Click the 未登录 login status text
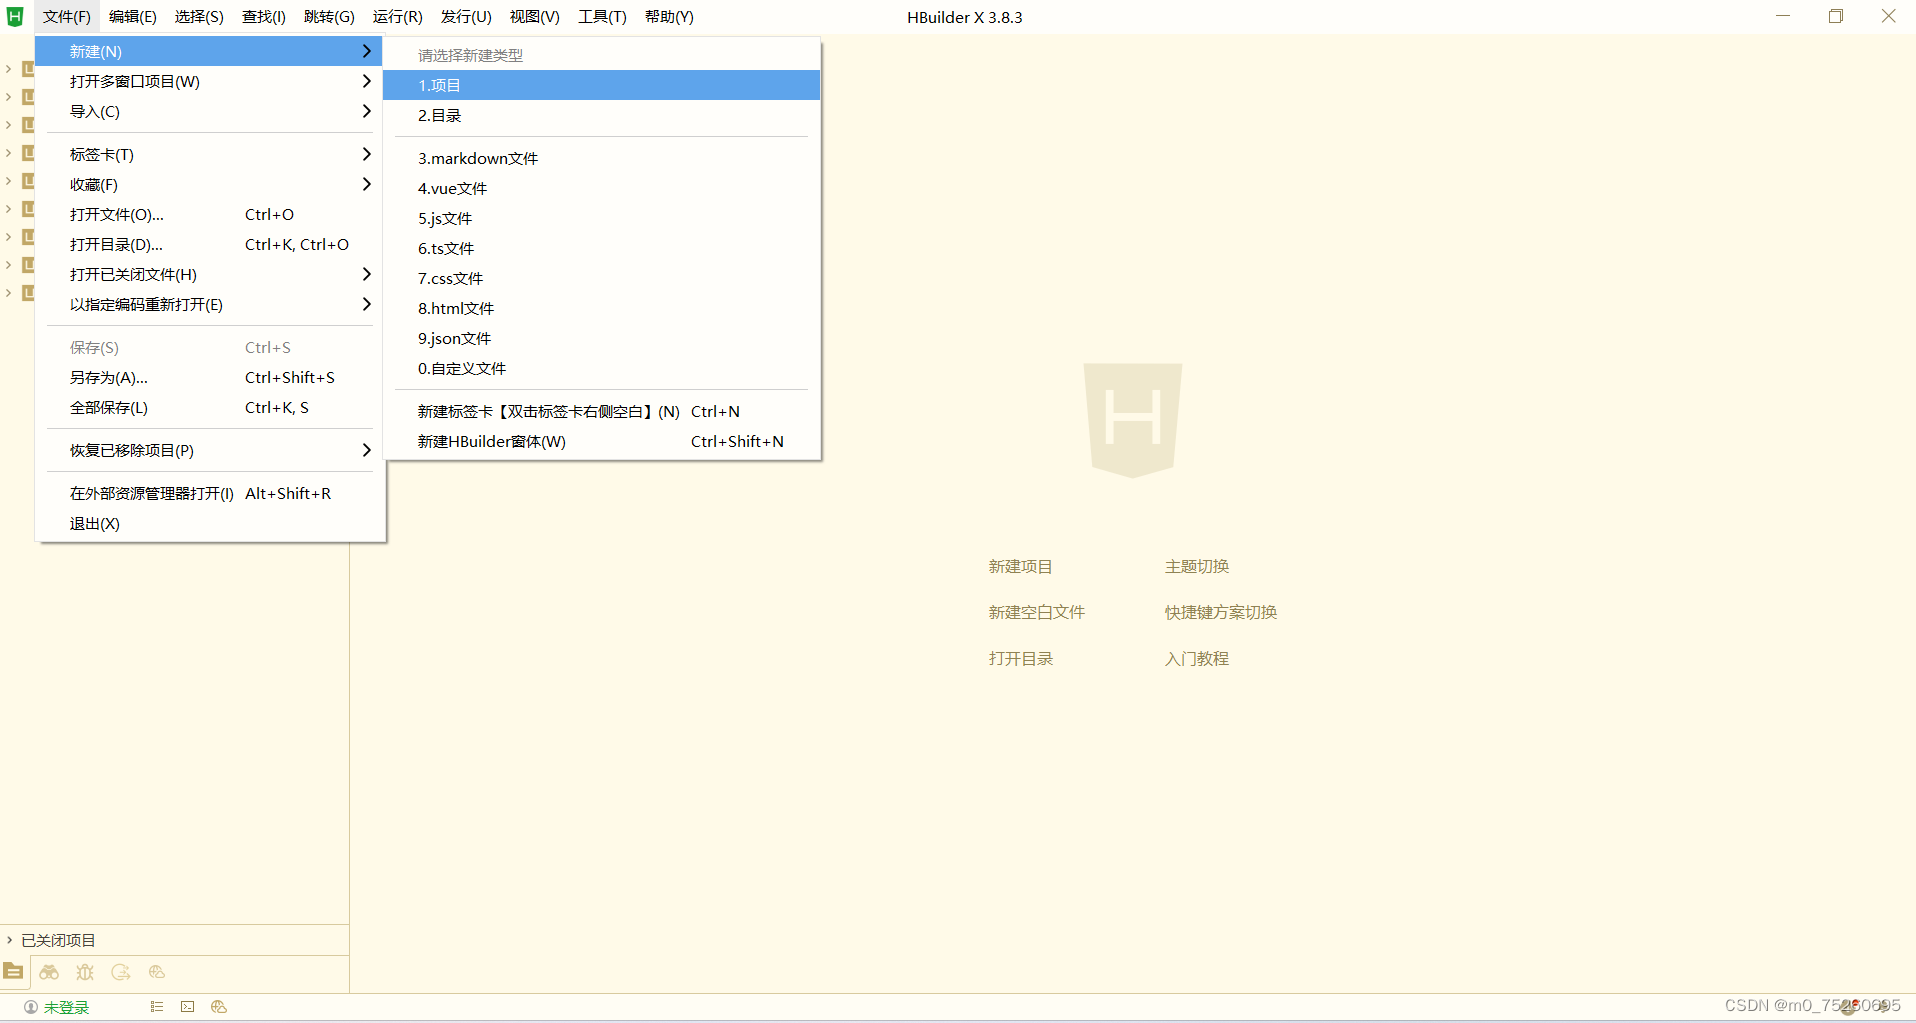This screenshot has height=1023, width=1916. (66, 1007)
